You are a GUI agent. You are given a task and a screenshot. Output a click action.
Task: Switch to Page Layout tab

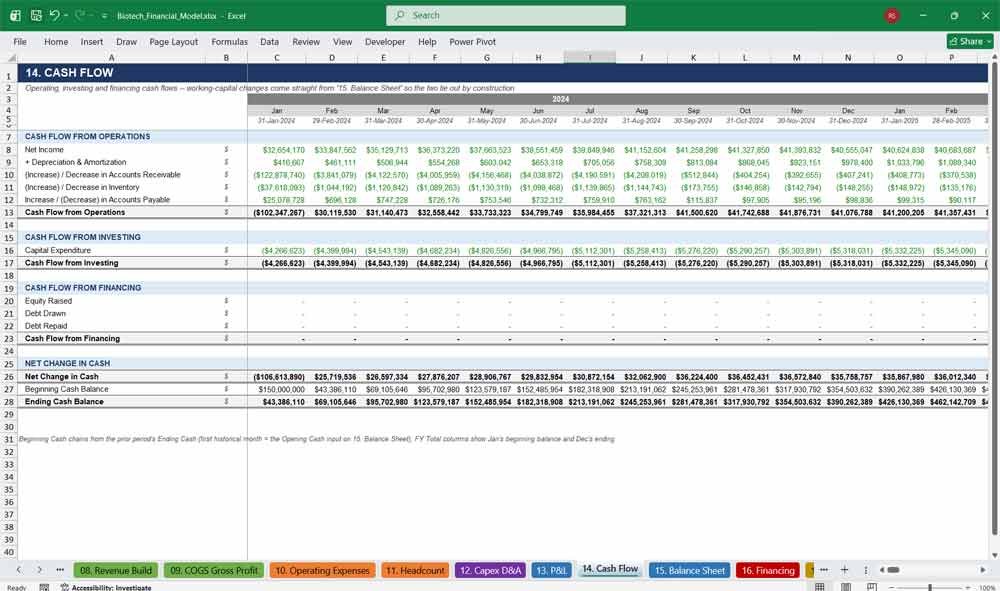coord(173,41)
